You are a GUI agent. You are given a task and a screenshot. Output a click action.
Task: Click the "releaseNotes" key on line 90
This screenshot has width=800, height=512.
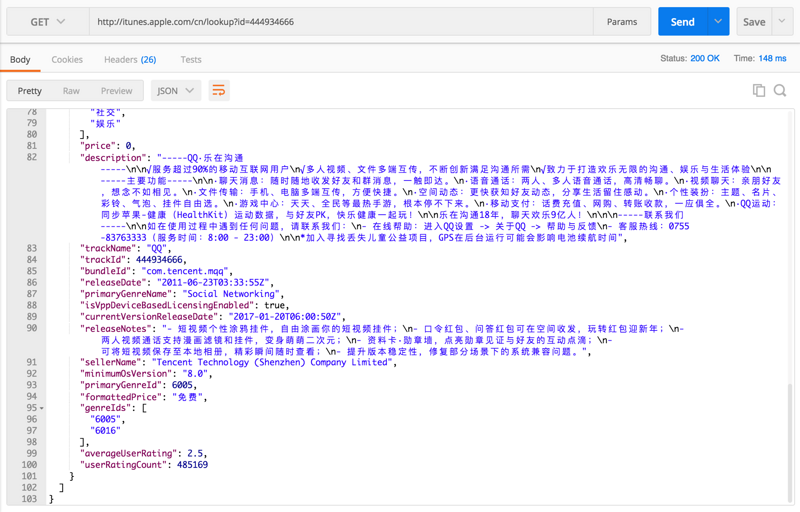coord(116,328)
